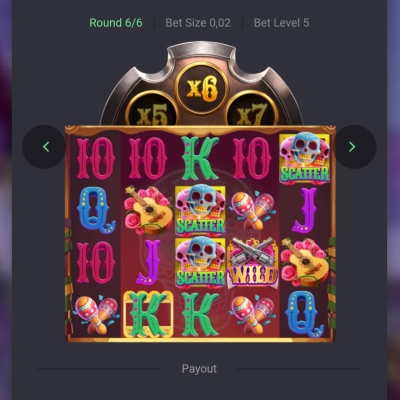Click the gold-framed K symbol
The image size is (400, 400).
point(148,314)
